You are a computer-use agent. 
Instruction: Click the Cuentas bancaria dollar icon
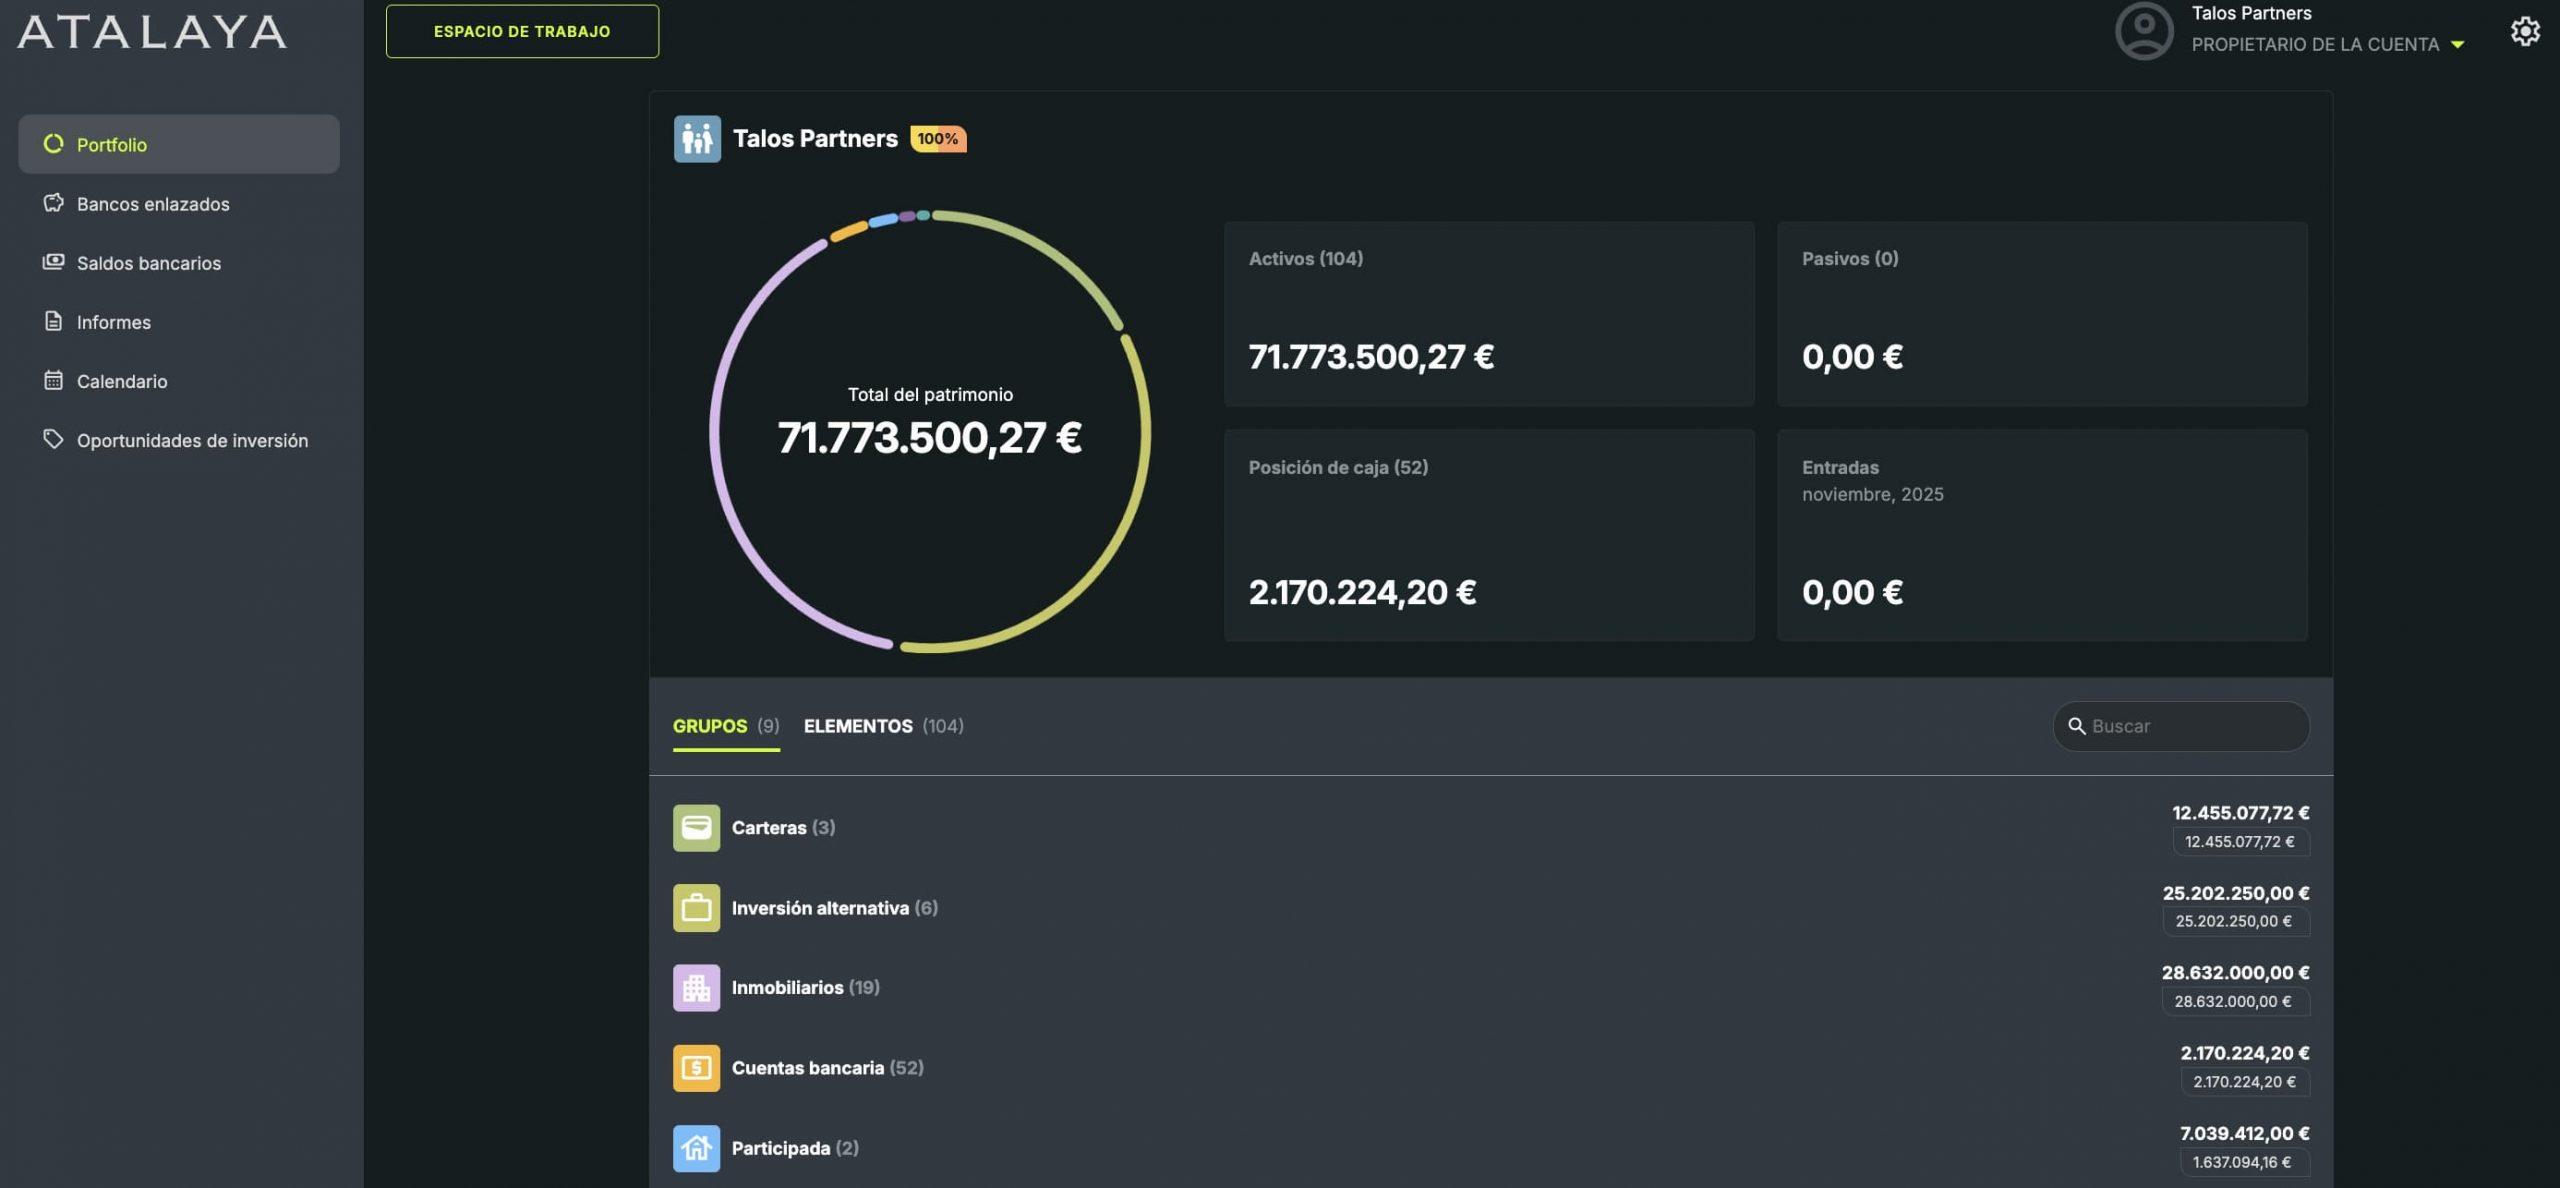point(696,1068)
